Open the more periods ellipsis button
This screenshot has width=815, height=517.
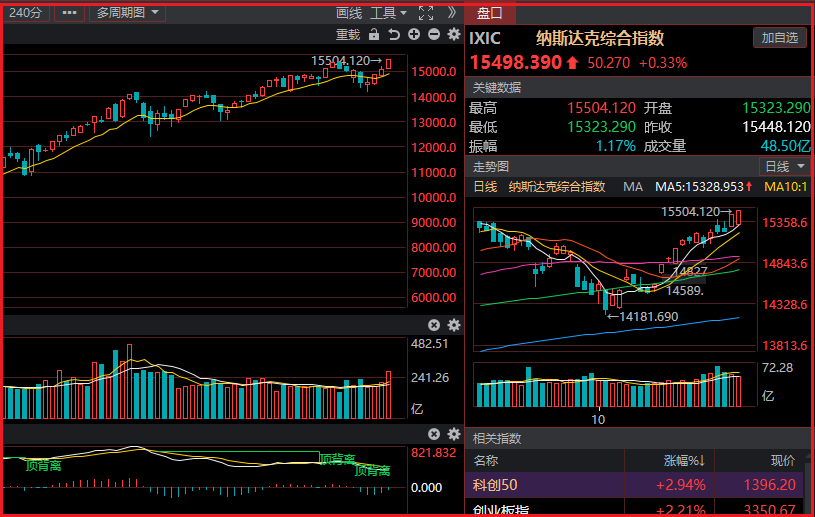click(70, 12)
